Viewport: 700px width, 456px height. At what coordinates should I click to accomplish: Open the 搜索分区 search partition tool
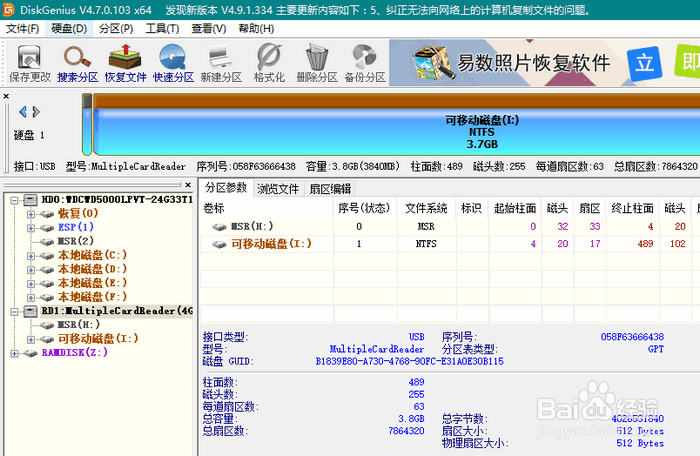(78, 63)
